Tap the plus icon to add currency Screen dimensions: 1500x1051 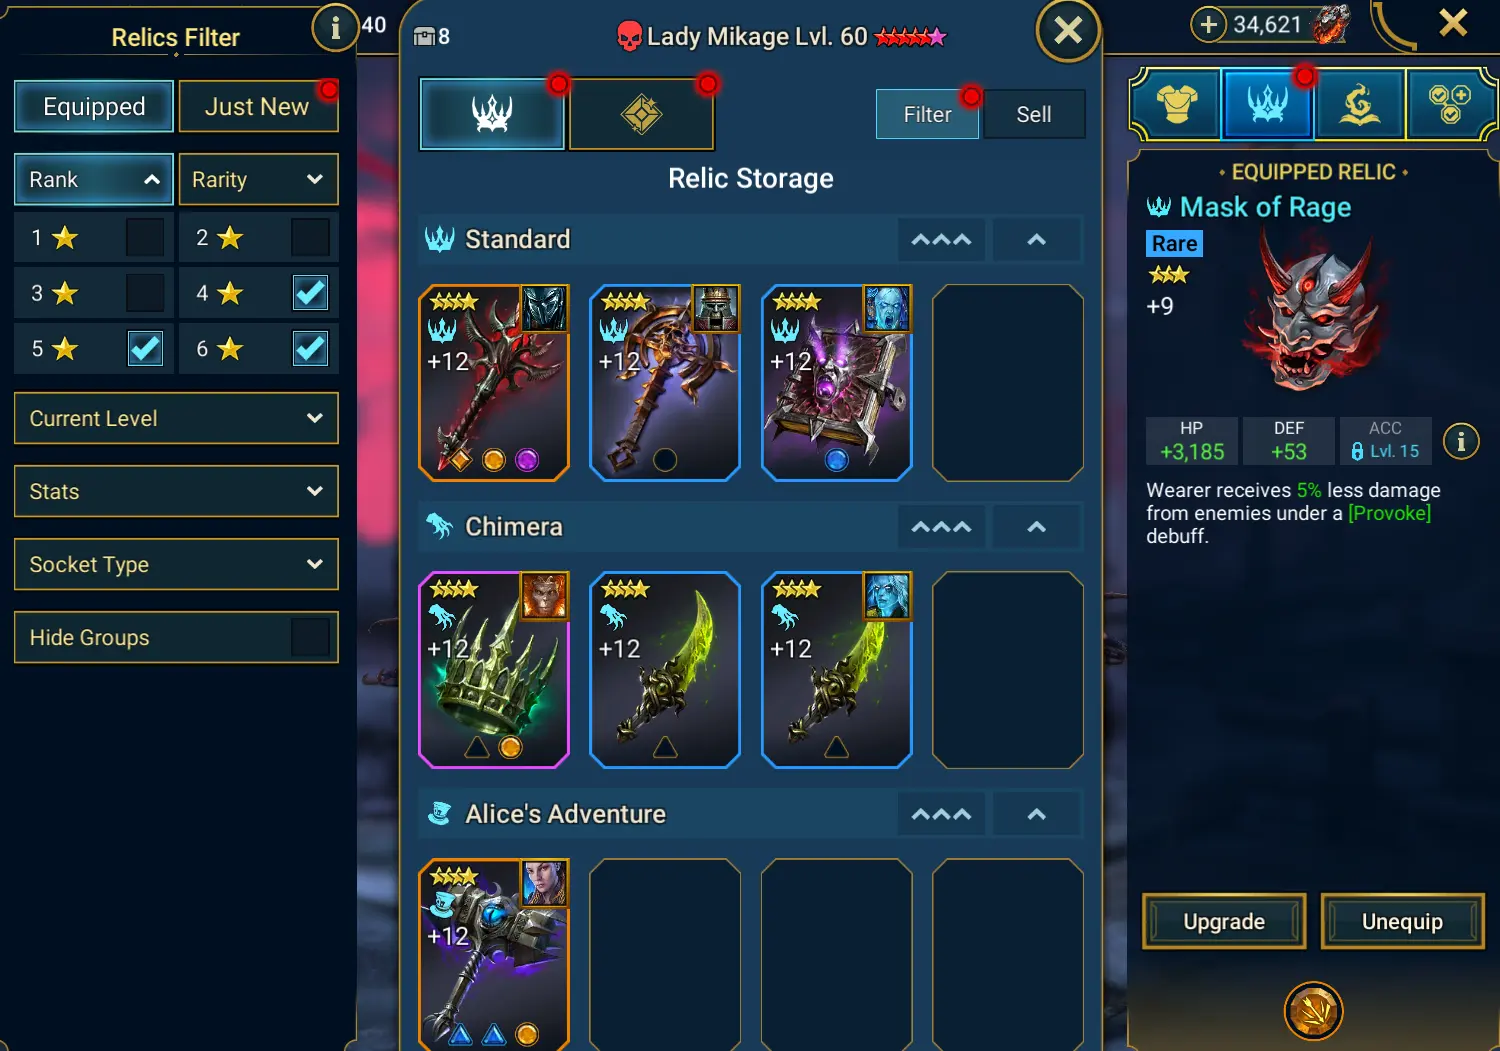coord(1208,24)
